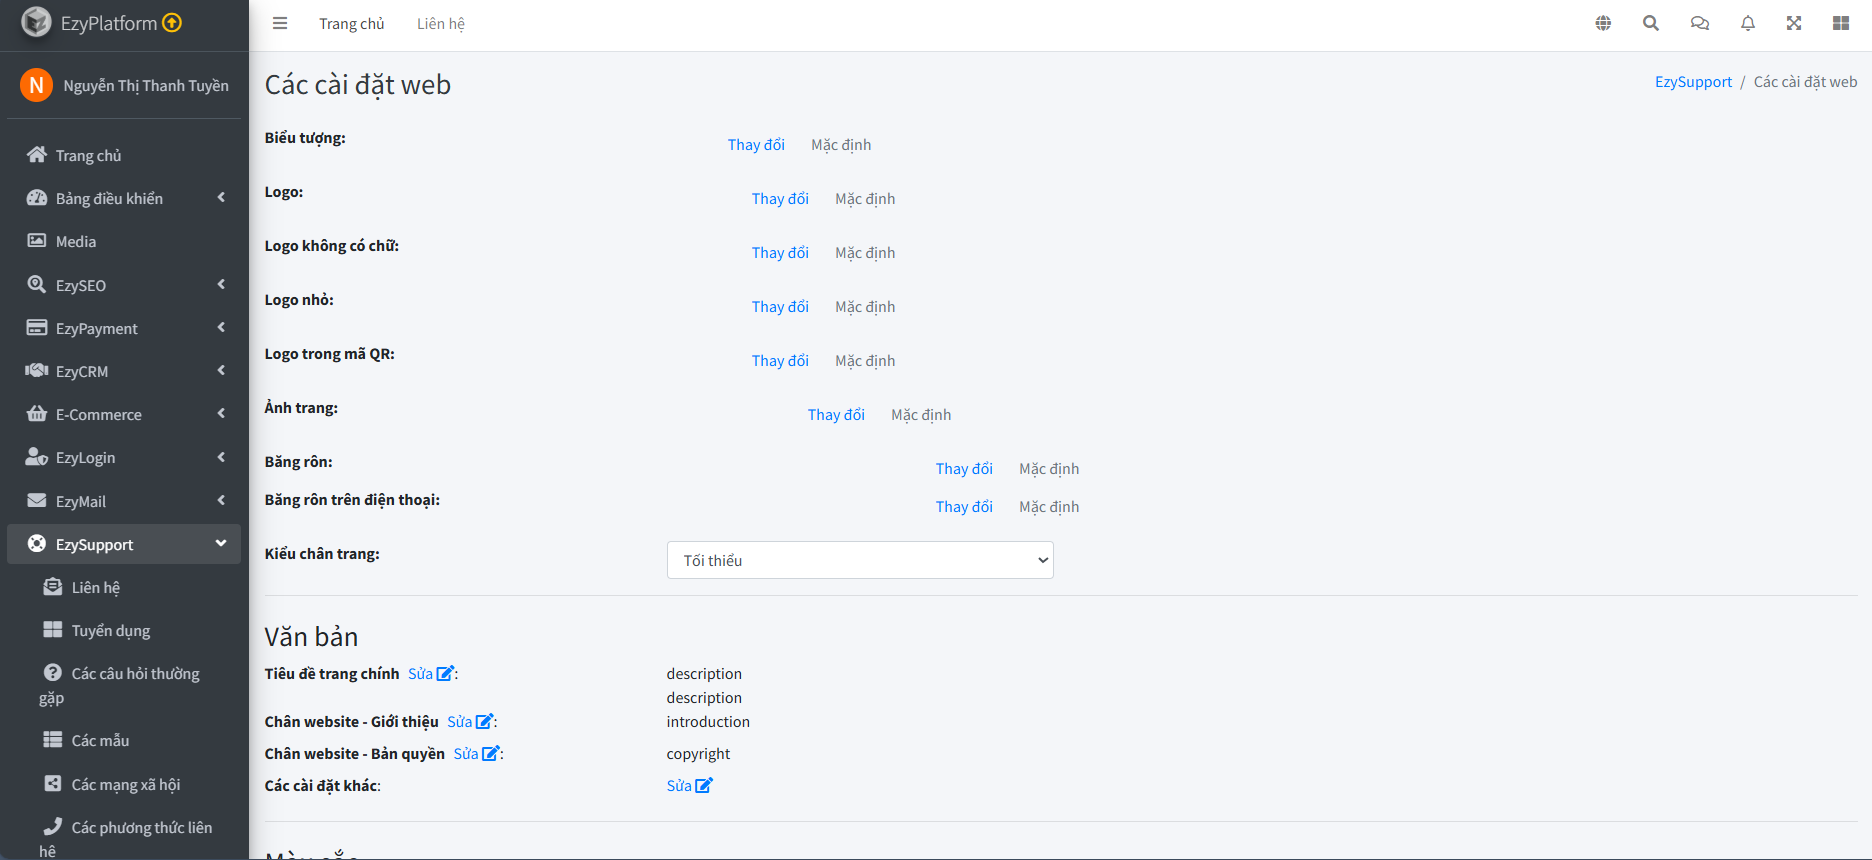Click the EzySupport breadcrumb link
The image size is (1872, 860).
point(1693,82)
